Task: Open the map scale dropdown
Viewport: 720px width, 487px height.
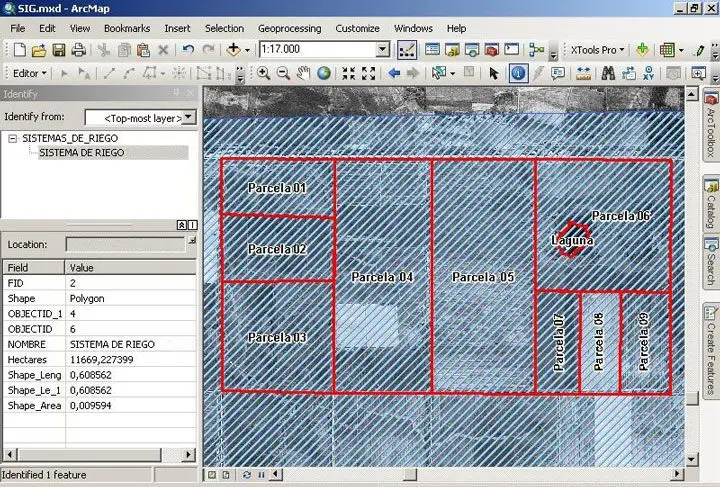Action: coord(382,49)
